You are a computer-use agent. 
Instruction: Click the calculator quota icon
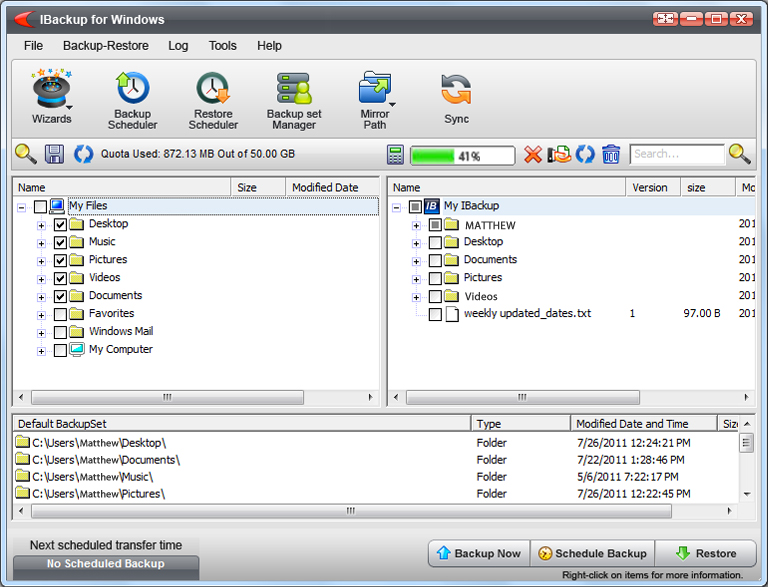coord(395,154)
